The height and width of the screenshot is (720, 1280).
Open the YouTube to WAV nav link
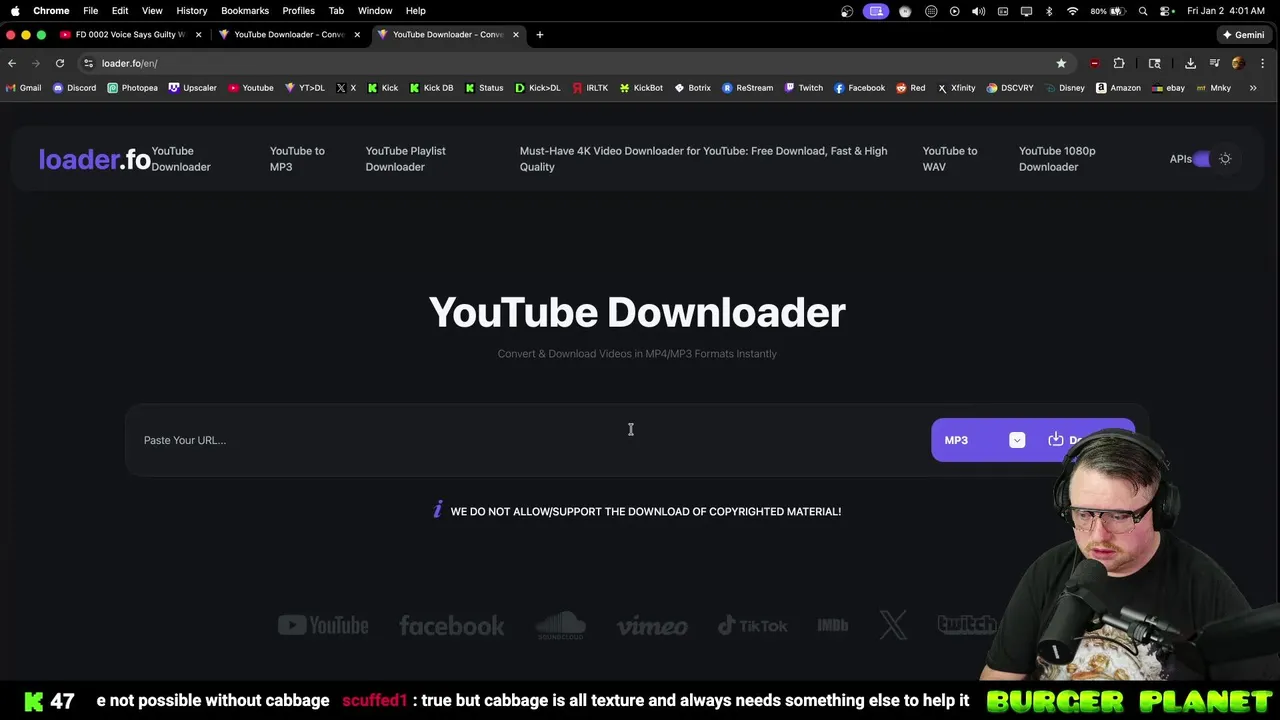(949, 159)
